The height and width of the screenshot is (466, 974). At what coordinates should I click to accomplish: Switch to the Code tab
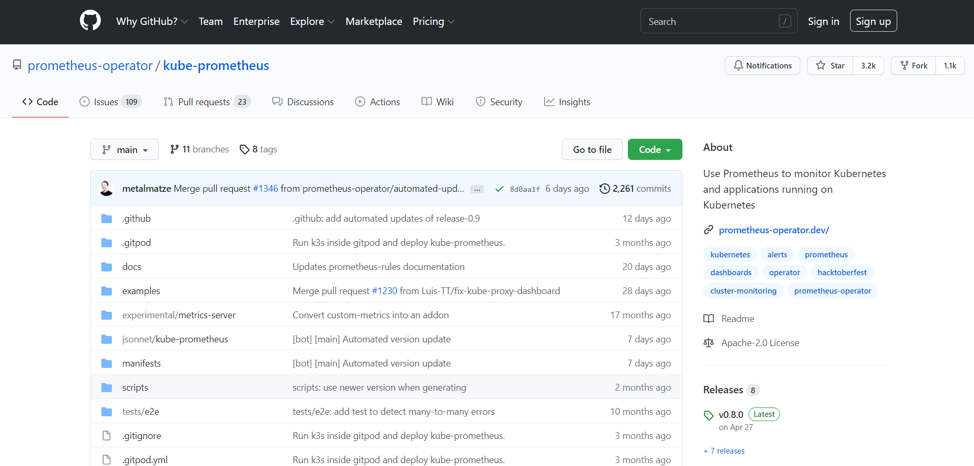(x=40, y=102)
